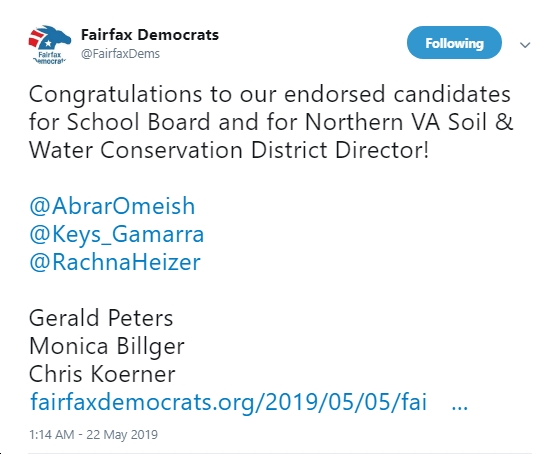Screen dimensions: 558x454
Task: Click 'Water Conservation District Director' text
Action: [x=228, y=150]
